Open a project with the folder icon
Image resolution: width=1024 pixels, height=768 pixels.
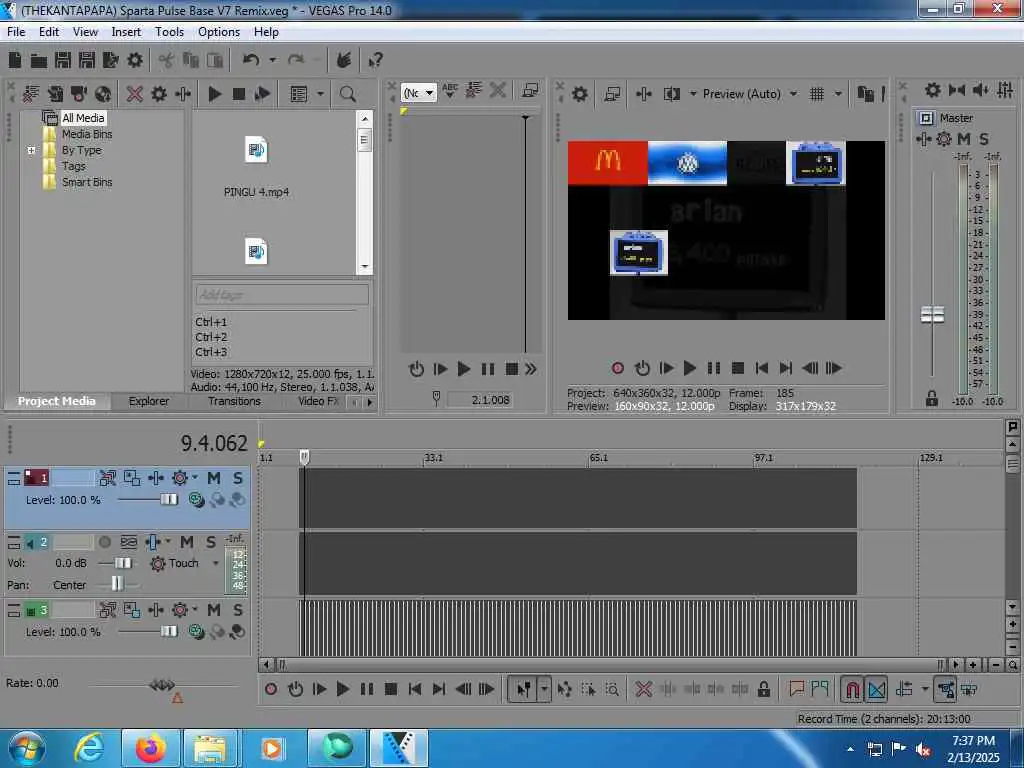point(39,61)
